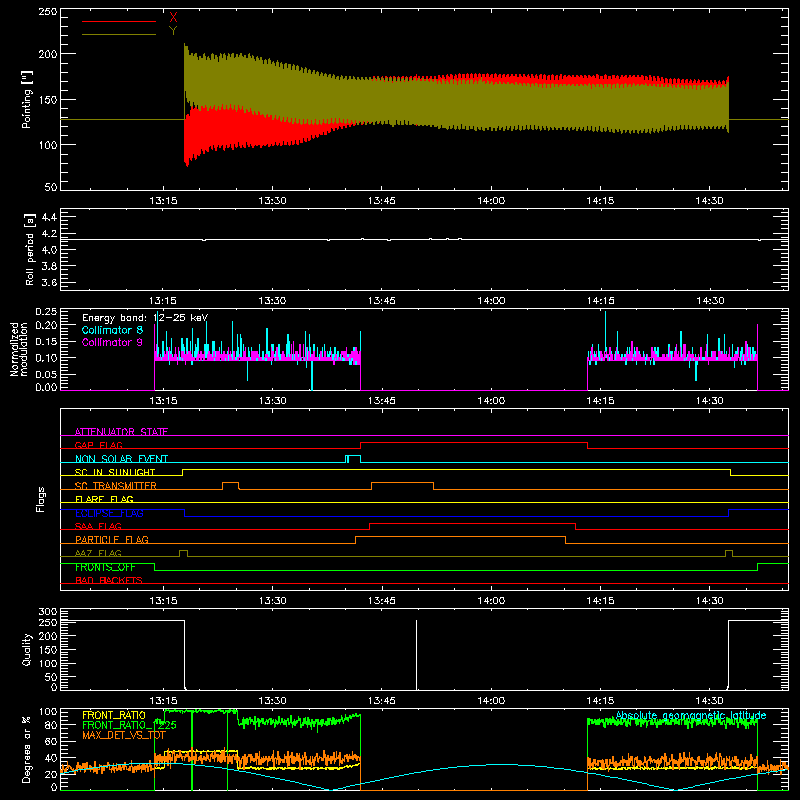The image size is (800, 800).
Task: Click the white spike in the Quality plot
Action: [416, 655]
